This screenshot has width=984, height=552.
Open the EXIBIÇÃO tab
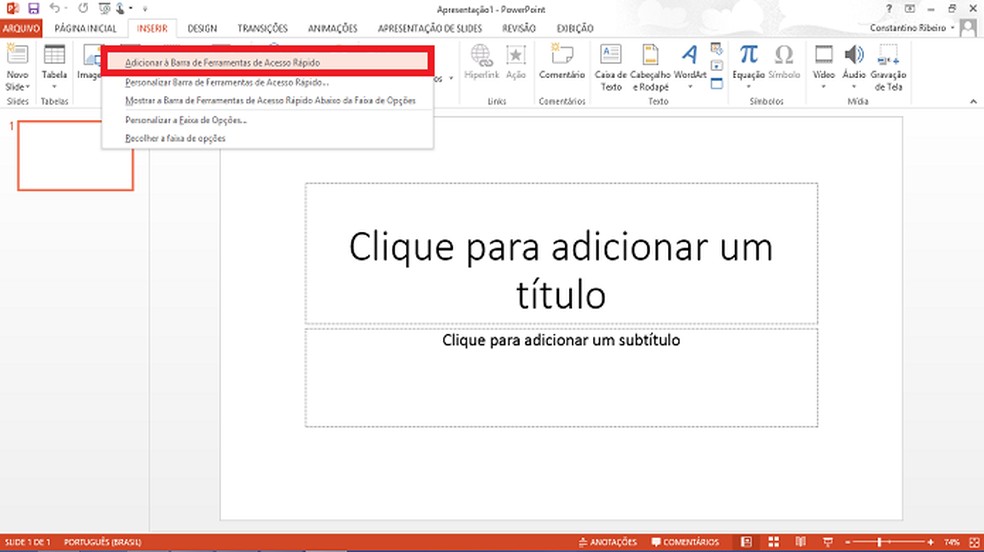(x=575, y=28)
